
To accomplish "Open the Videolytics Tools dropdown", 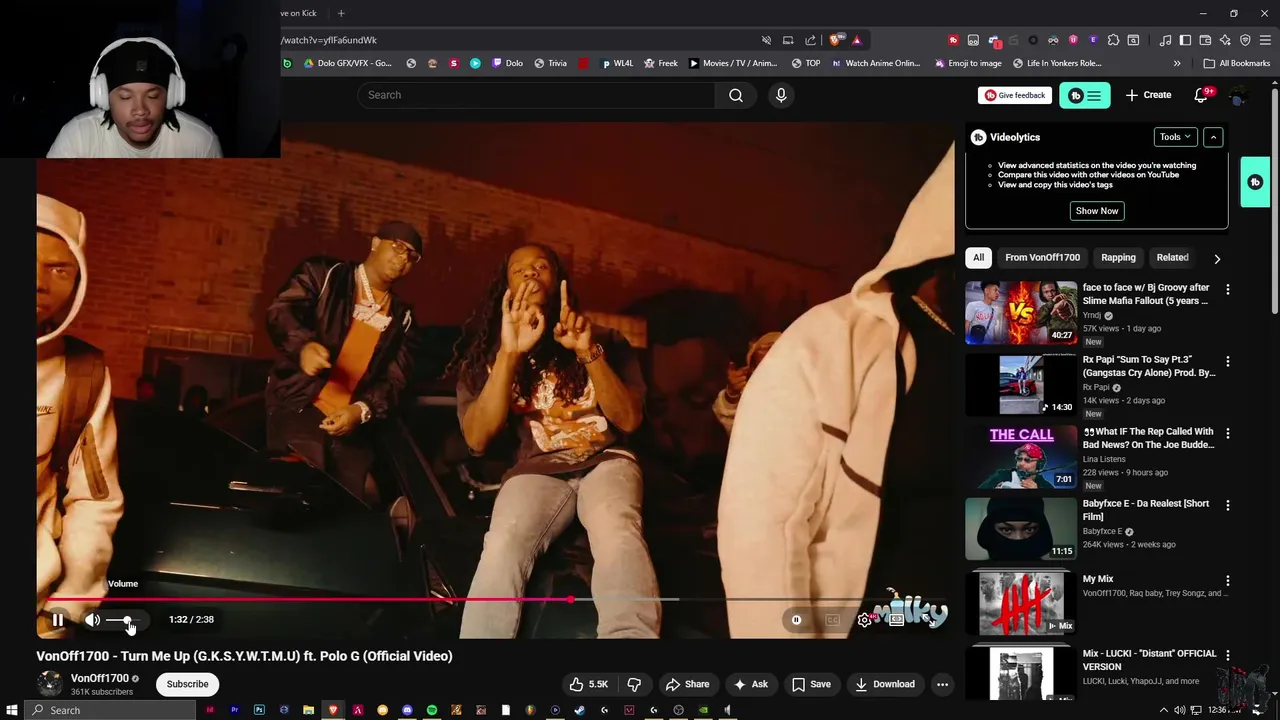I will [1175, 137].
